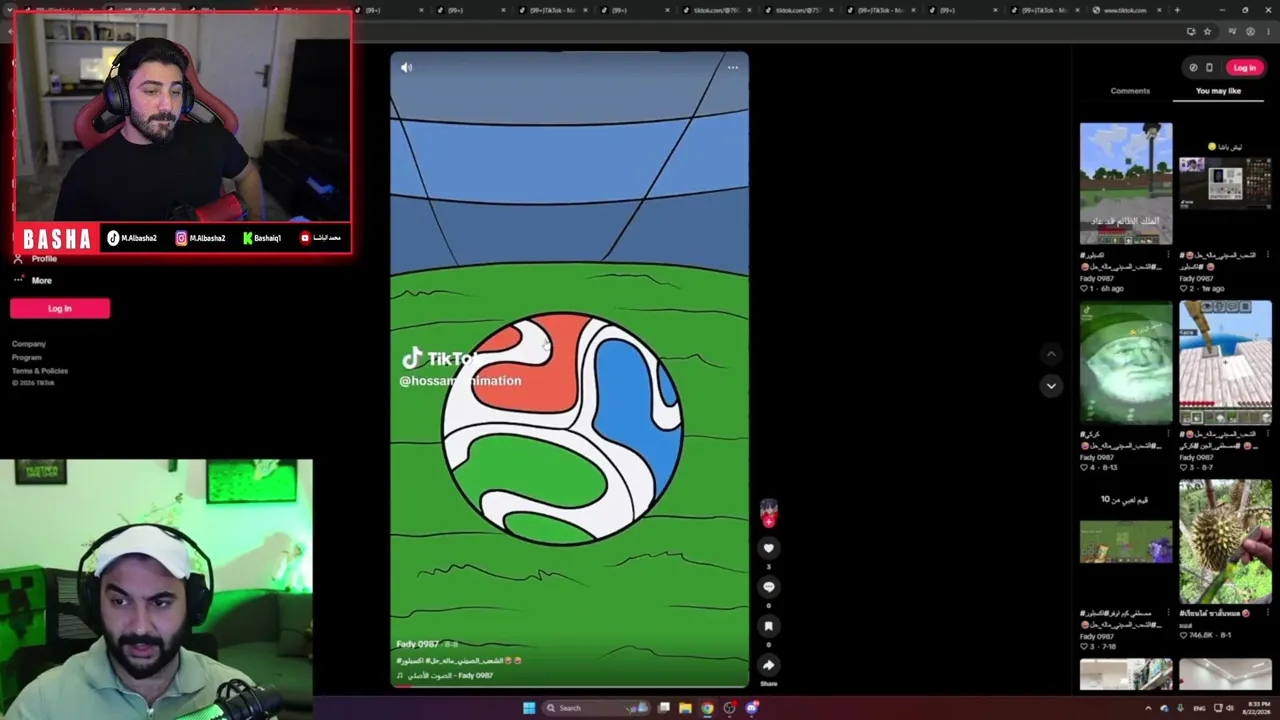1280x720 pixels.
Task: Open Google Chrome from the taskbar
Action: [x=707, y=708]
